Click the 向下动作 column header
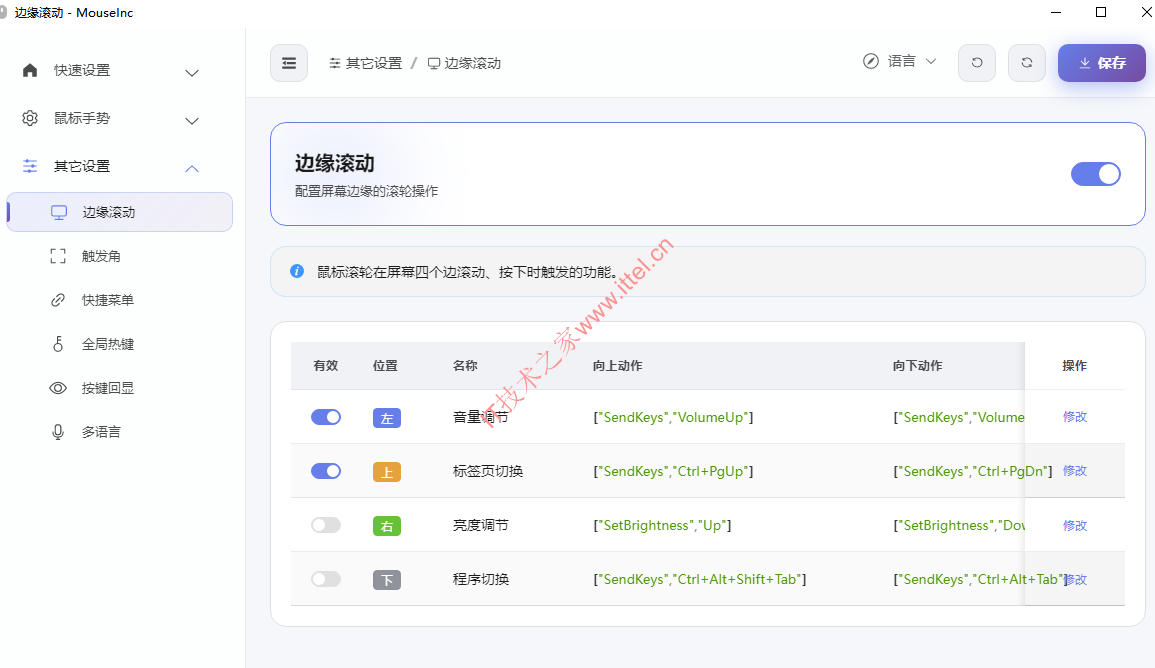1155x668 pixels. click(x=918, y=365)
